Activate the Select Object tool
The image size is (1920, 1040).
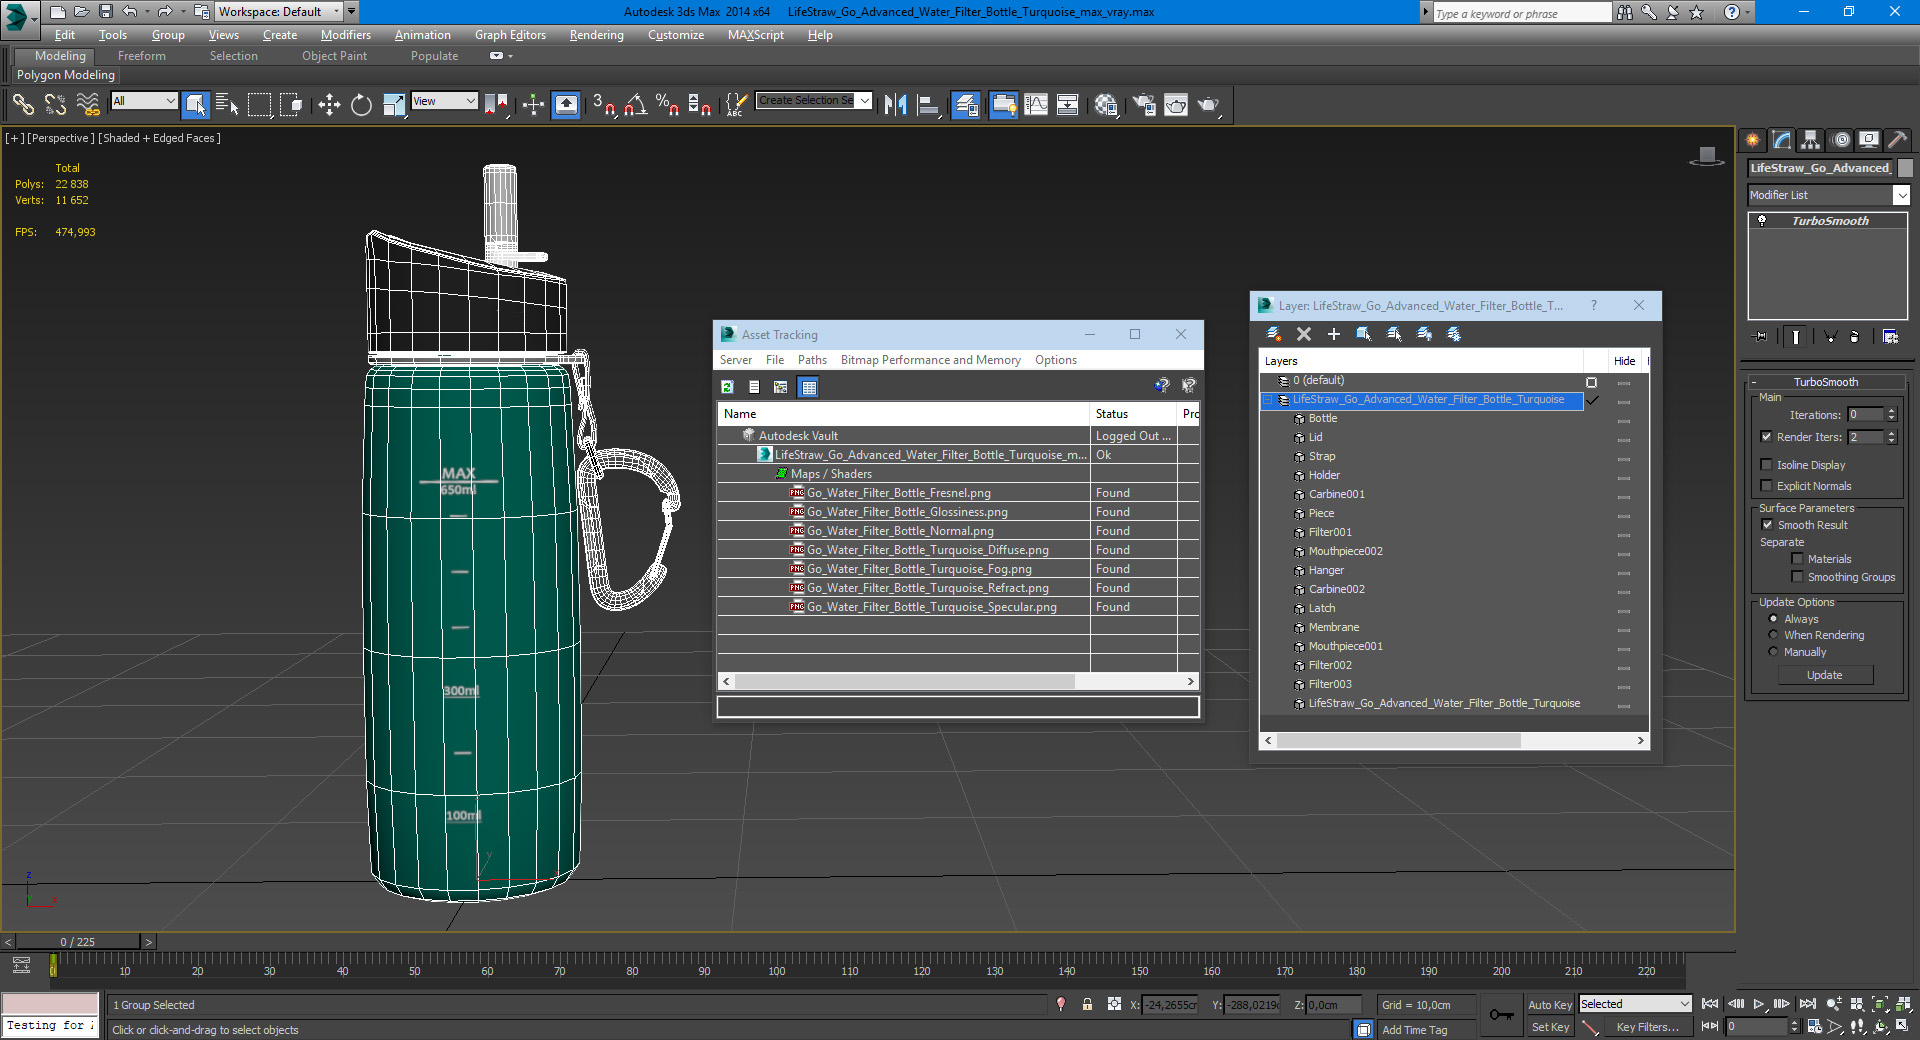click(196, 104)
